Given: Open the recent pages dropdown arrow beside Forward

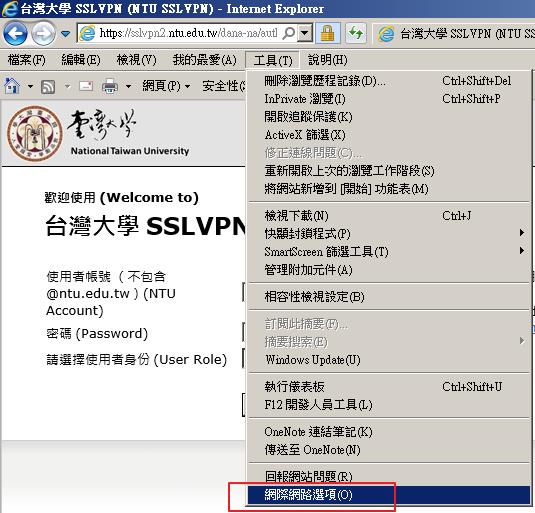Looking at the screenshot, I should pyautogui.click(x=65, y=34).
